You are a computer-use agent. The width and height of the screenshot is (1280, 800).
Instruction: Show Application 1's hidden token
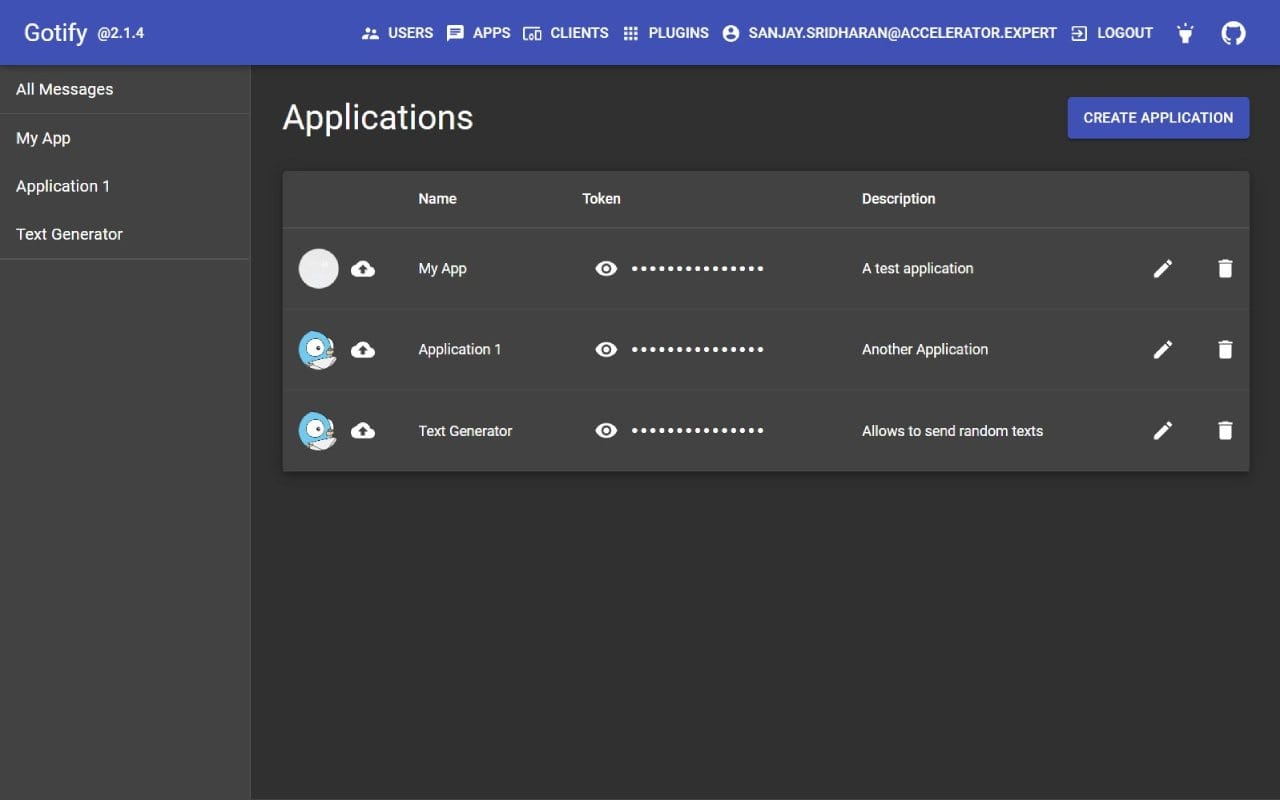click(x=606, y=349)
